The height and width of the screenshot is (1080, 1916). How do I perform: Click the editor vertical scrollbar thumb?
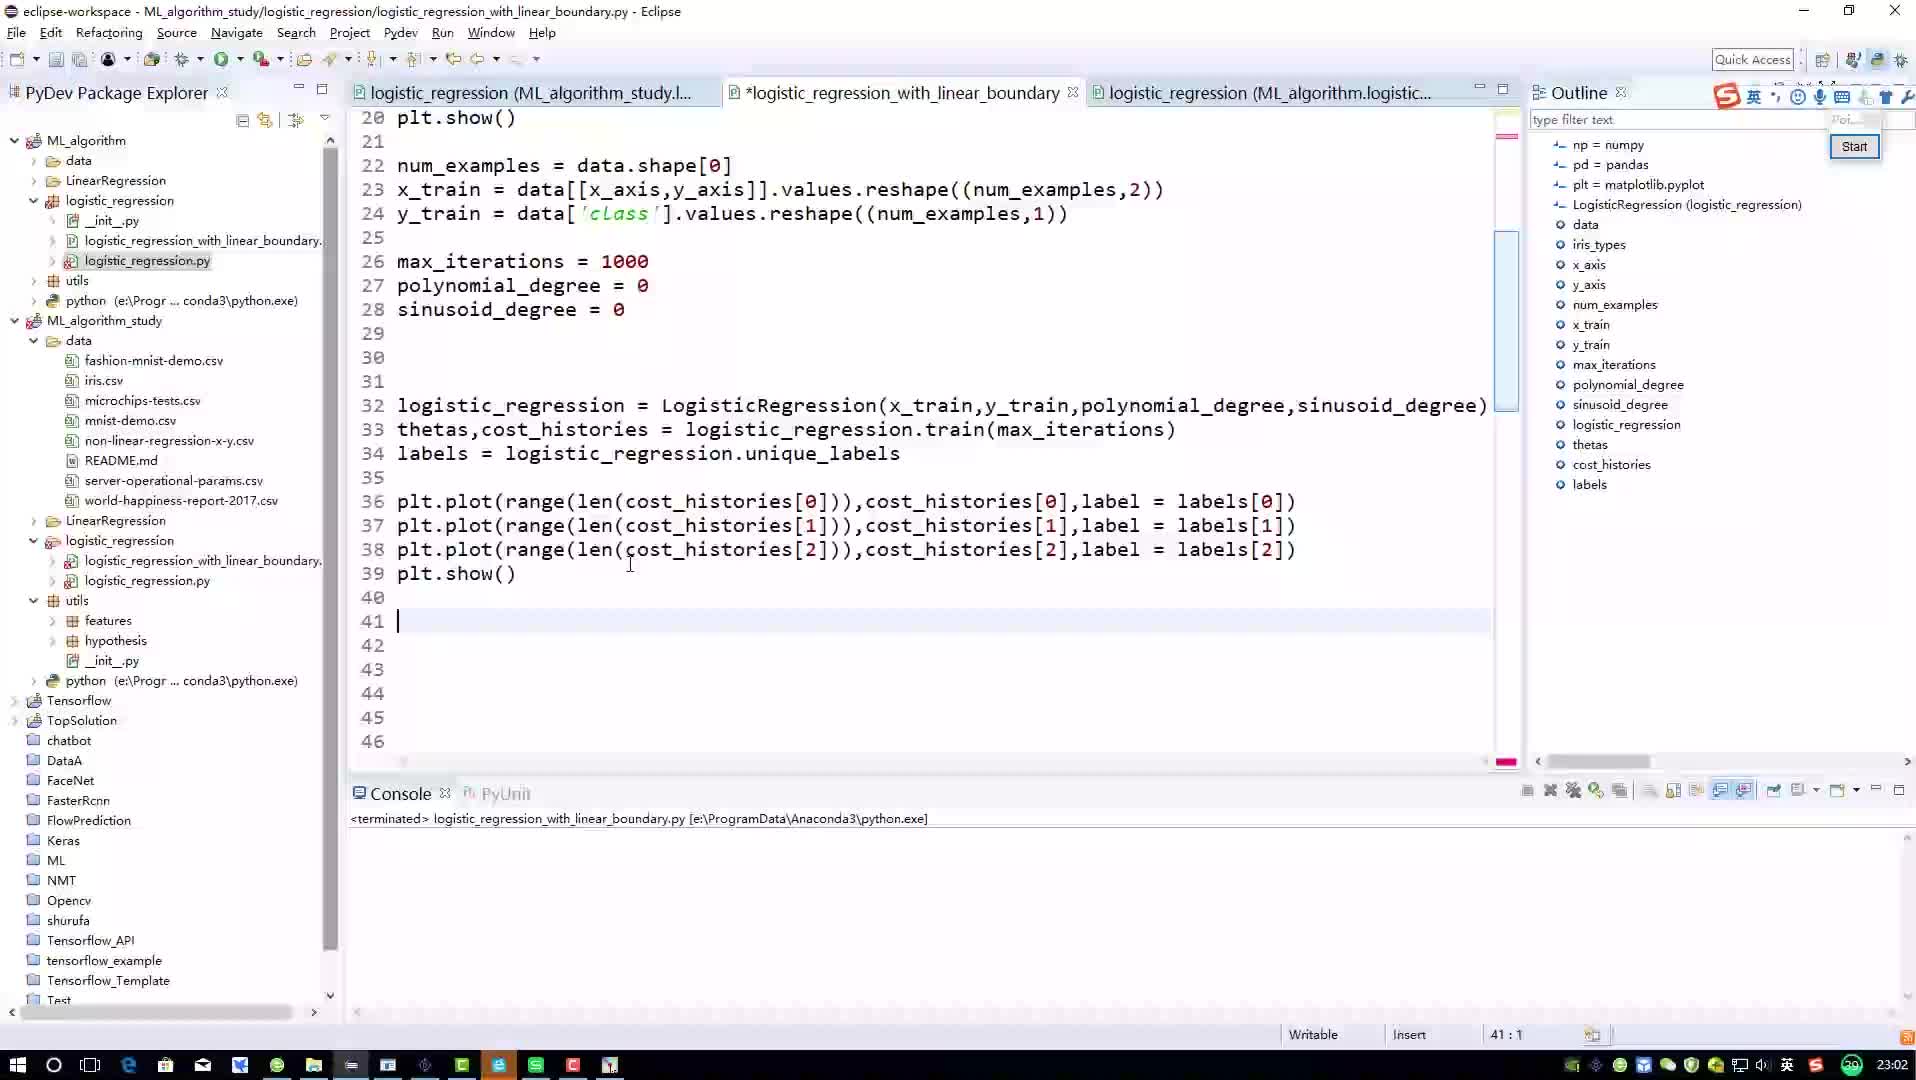(x=1506, y=320)
